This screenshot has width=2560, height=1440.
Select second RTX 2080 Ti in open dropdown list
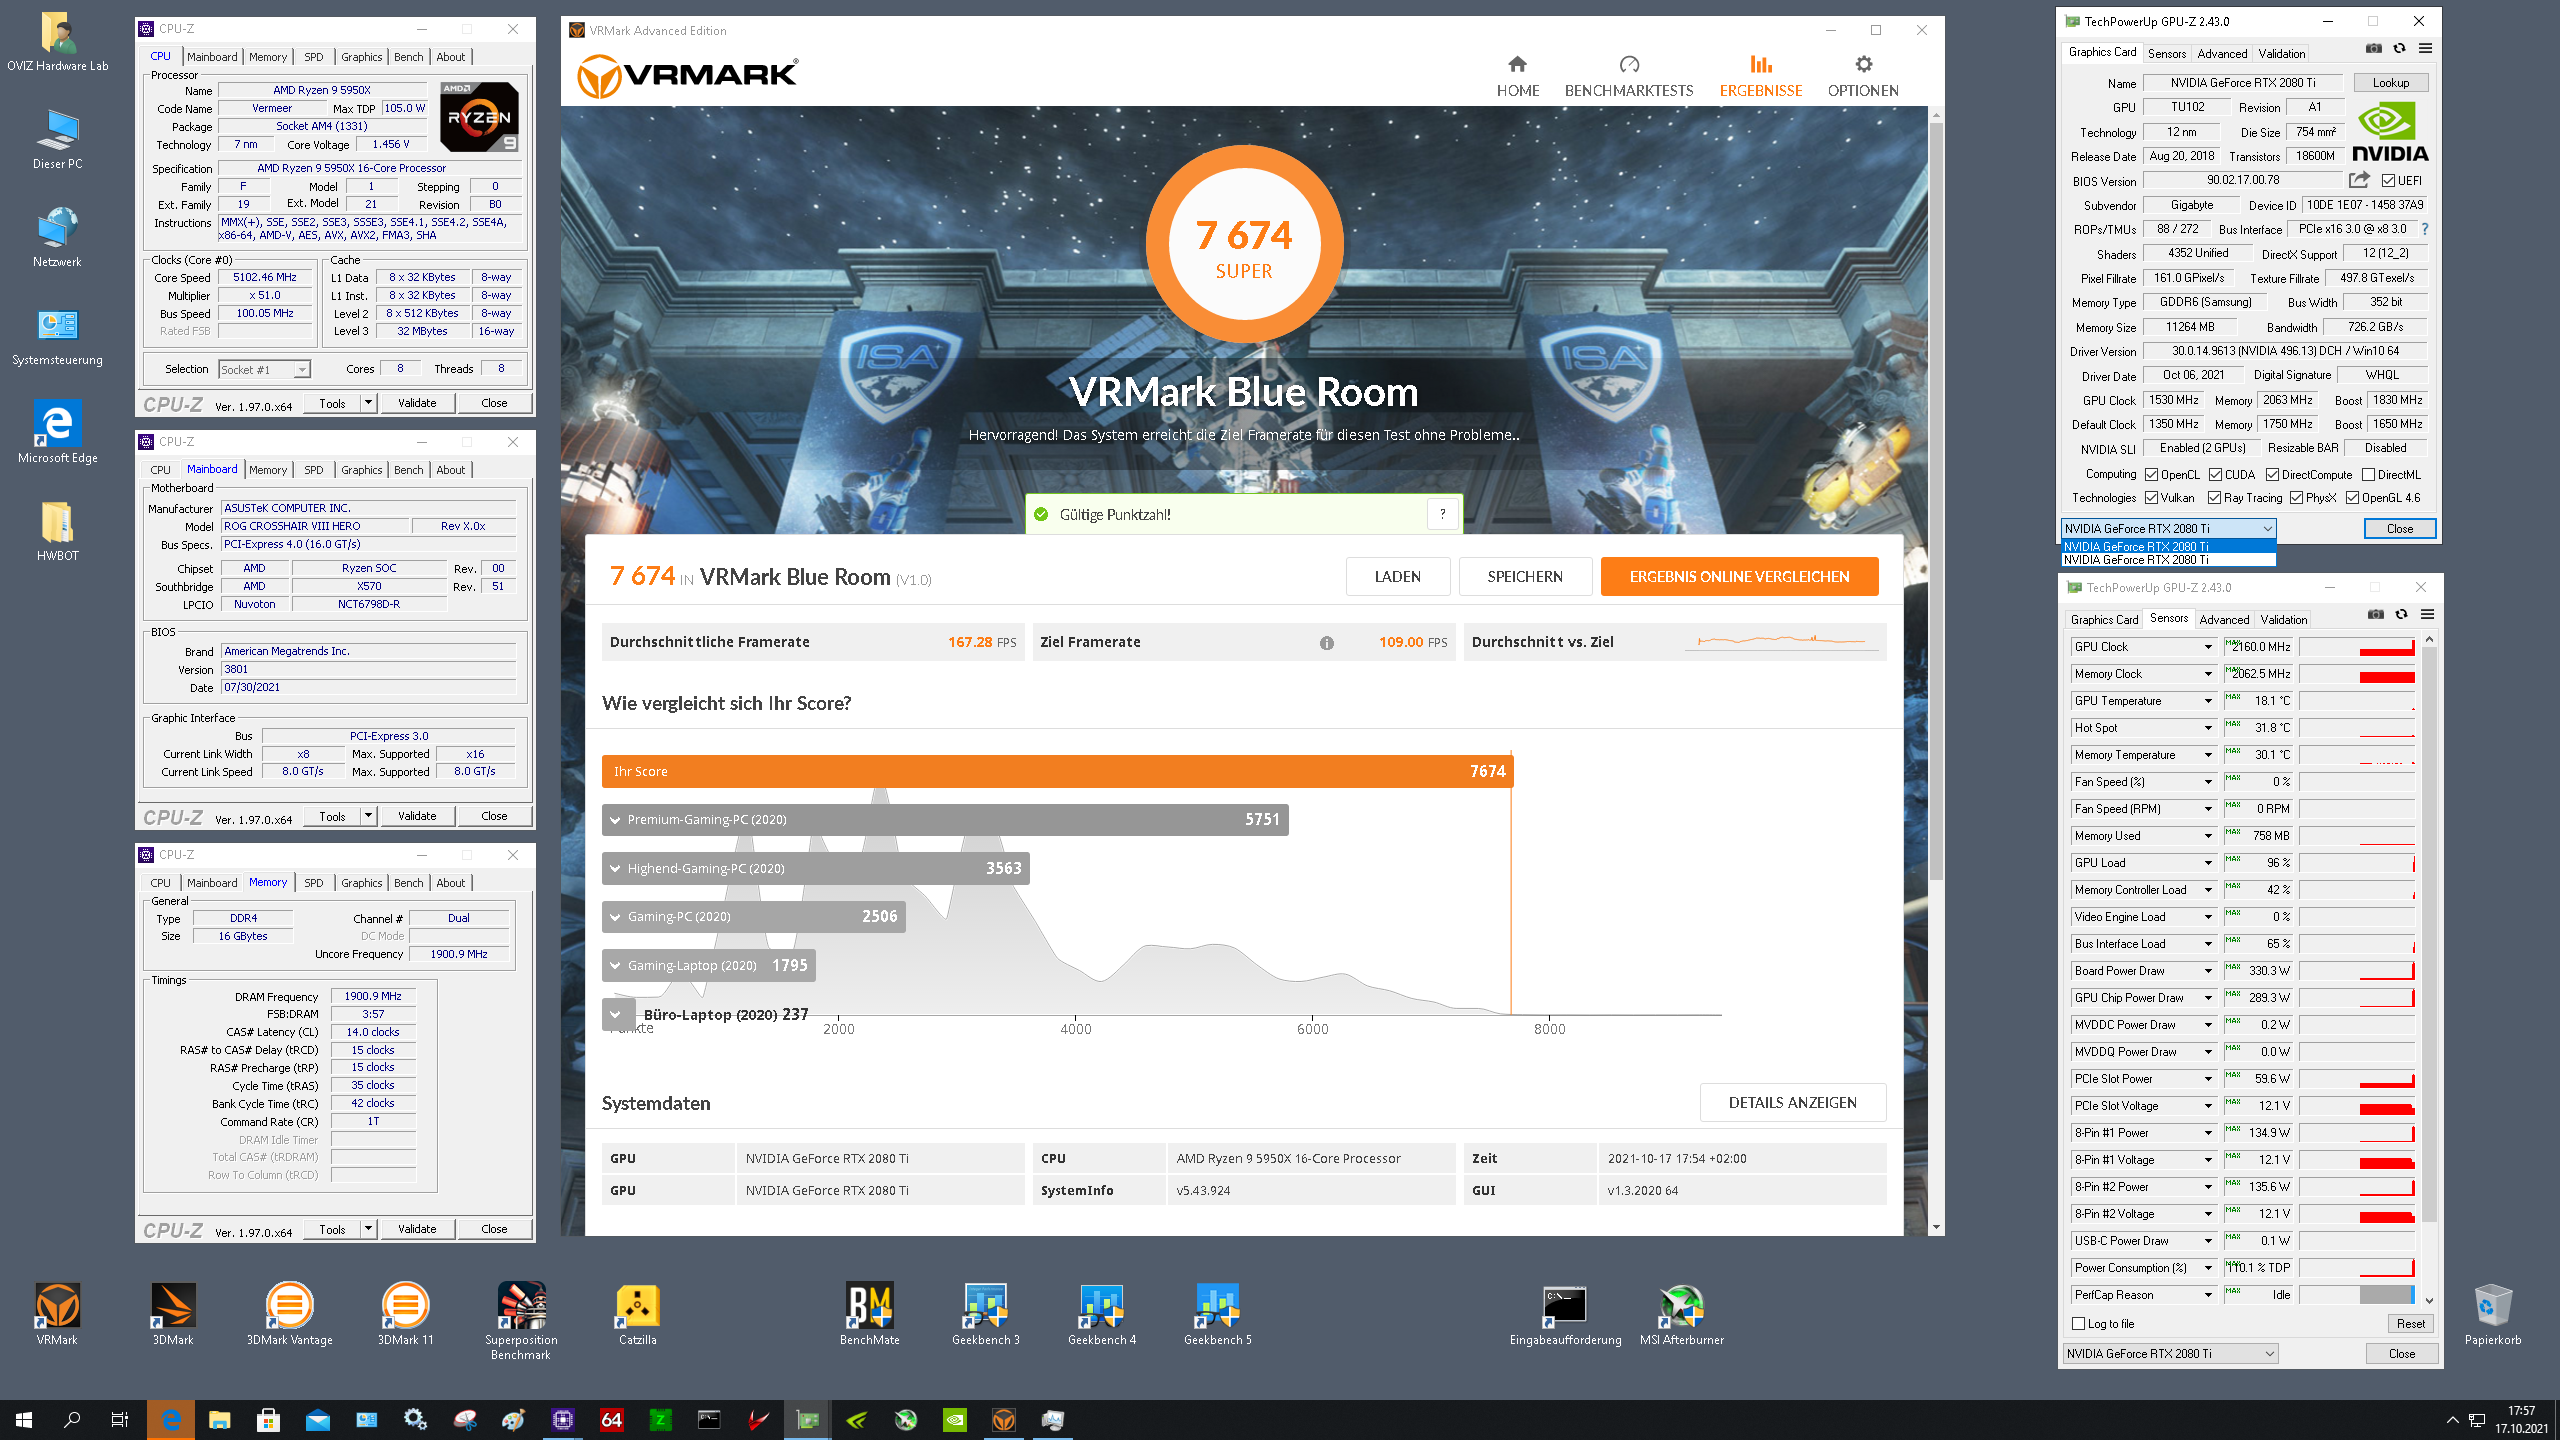click(2169, 560)
